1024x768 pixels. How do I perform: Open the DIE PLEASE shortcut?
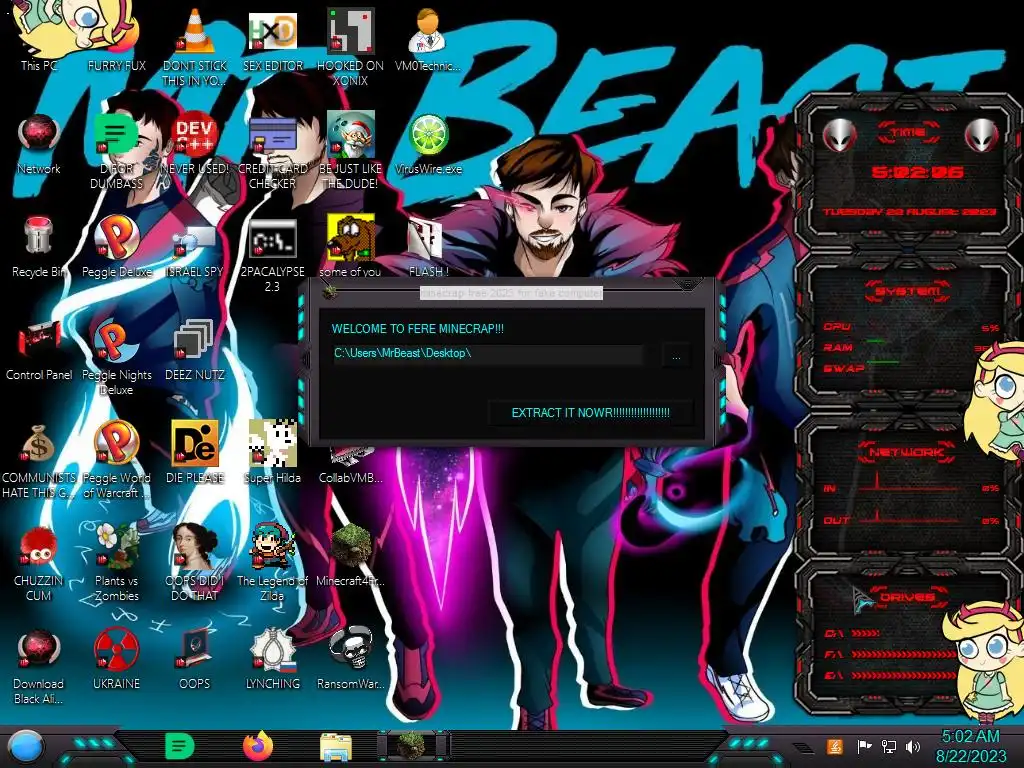195,453
